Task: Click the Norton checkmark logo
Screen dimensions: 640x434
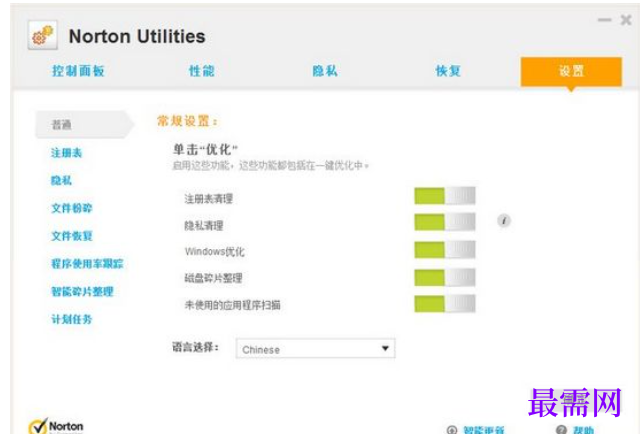Action: coord(38,426)
